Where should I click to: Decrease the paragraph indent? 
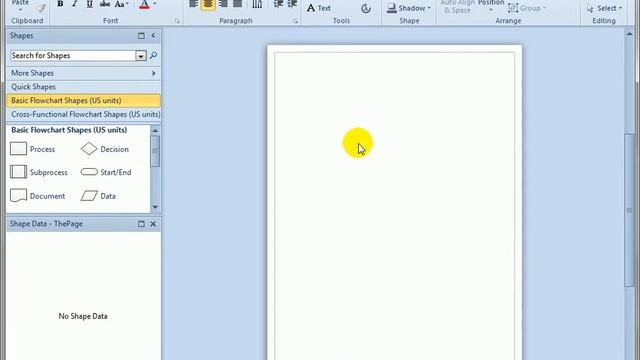tap(278, 4)
